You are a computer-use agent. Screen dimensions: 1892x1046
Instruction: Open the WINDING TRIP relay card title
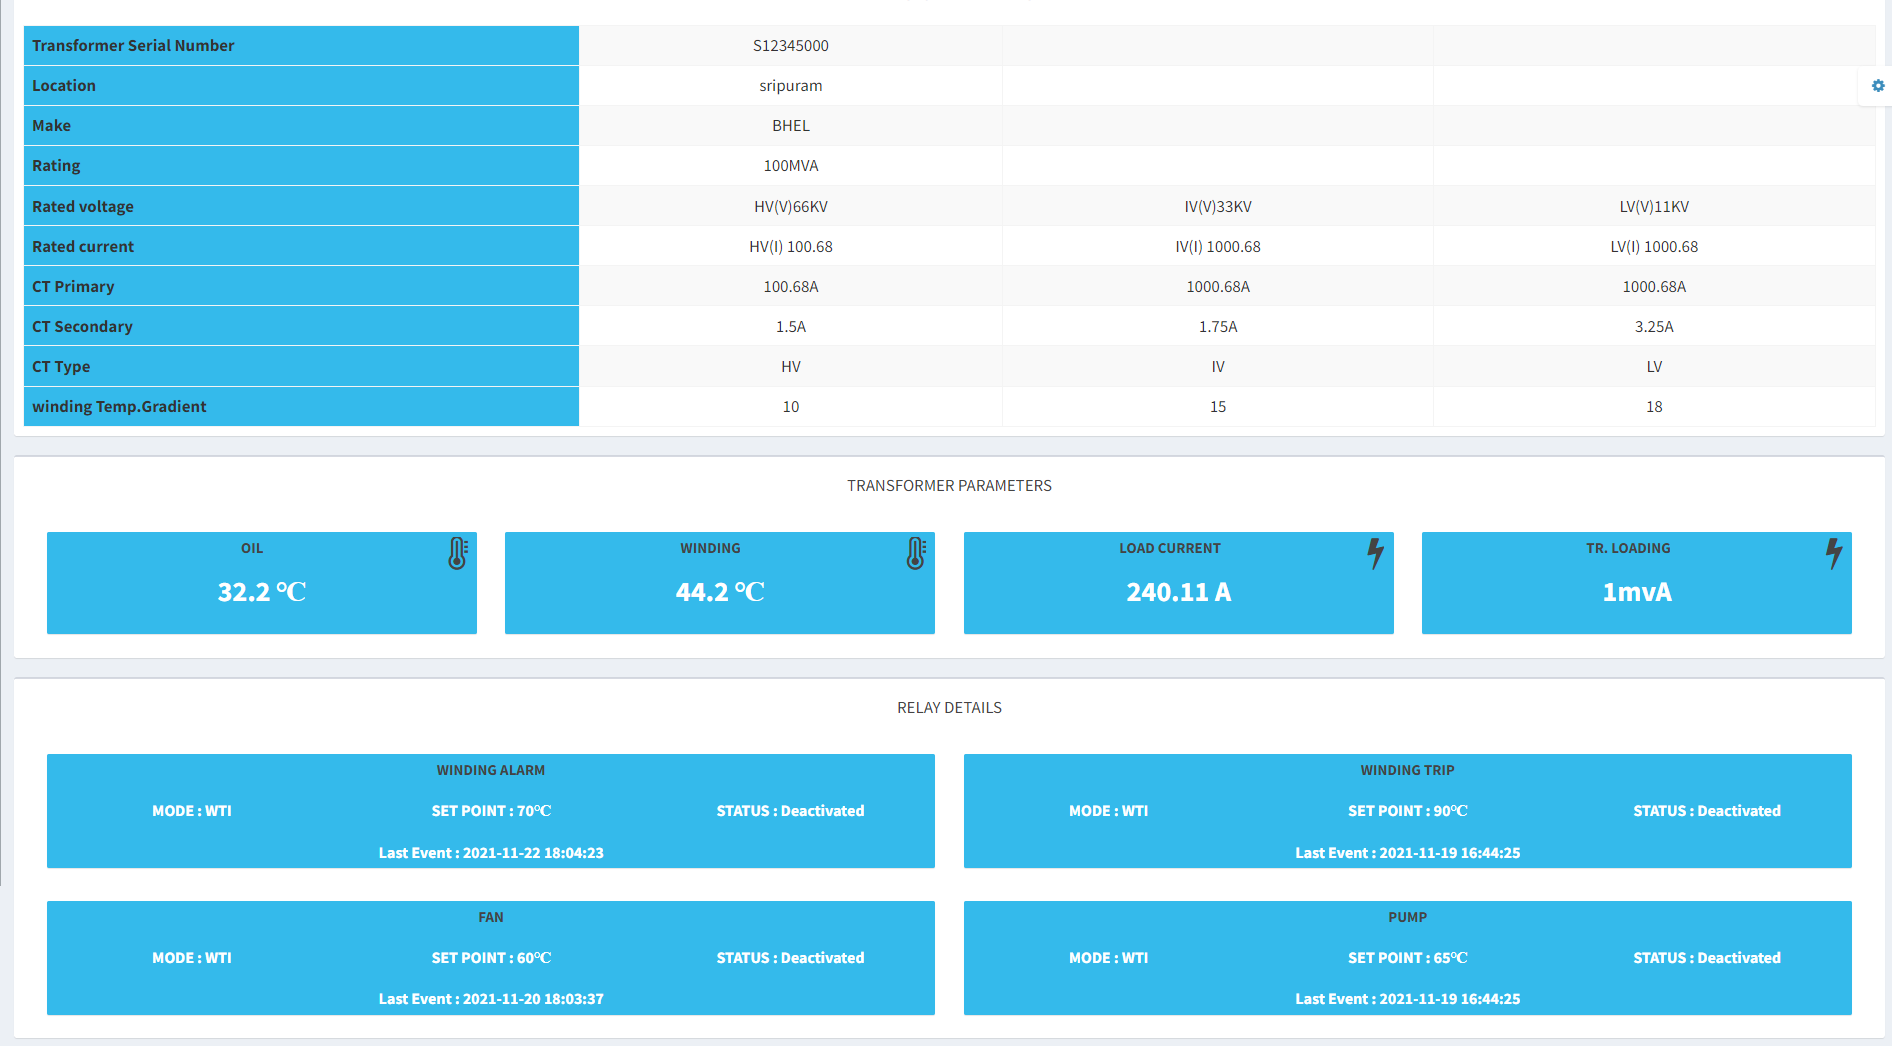pos(1407,770)
